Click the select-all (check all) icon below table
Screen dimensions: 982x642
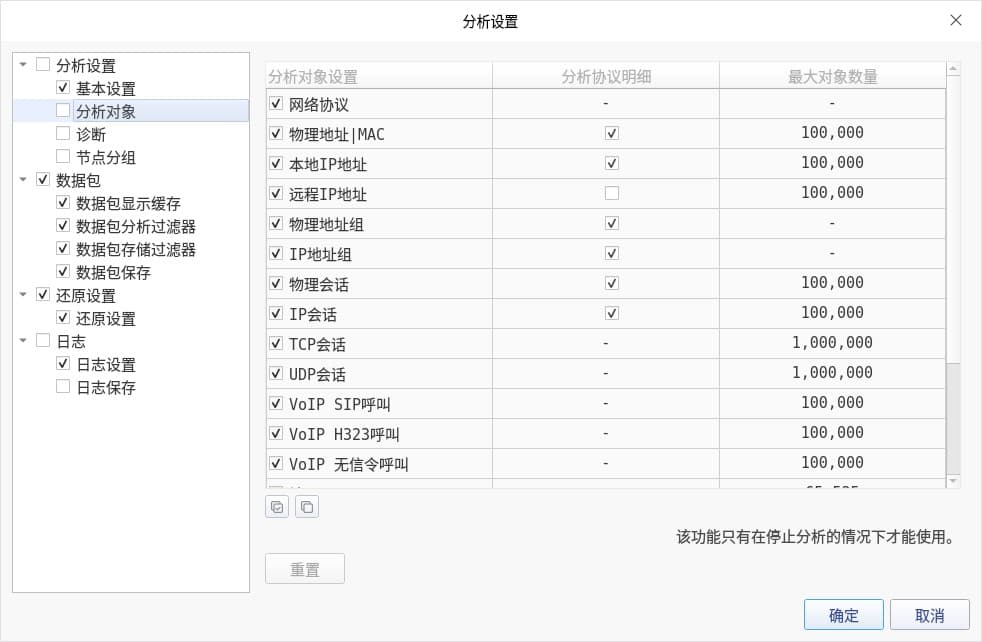[x=277, y=507]
